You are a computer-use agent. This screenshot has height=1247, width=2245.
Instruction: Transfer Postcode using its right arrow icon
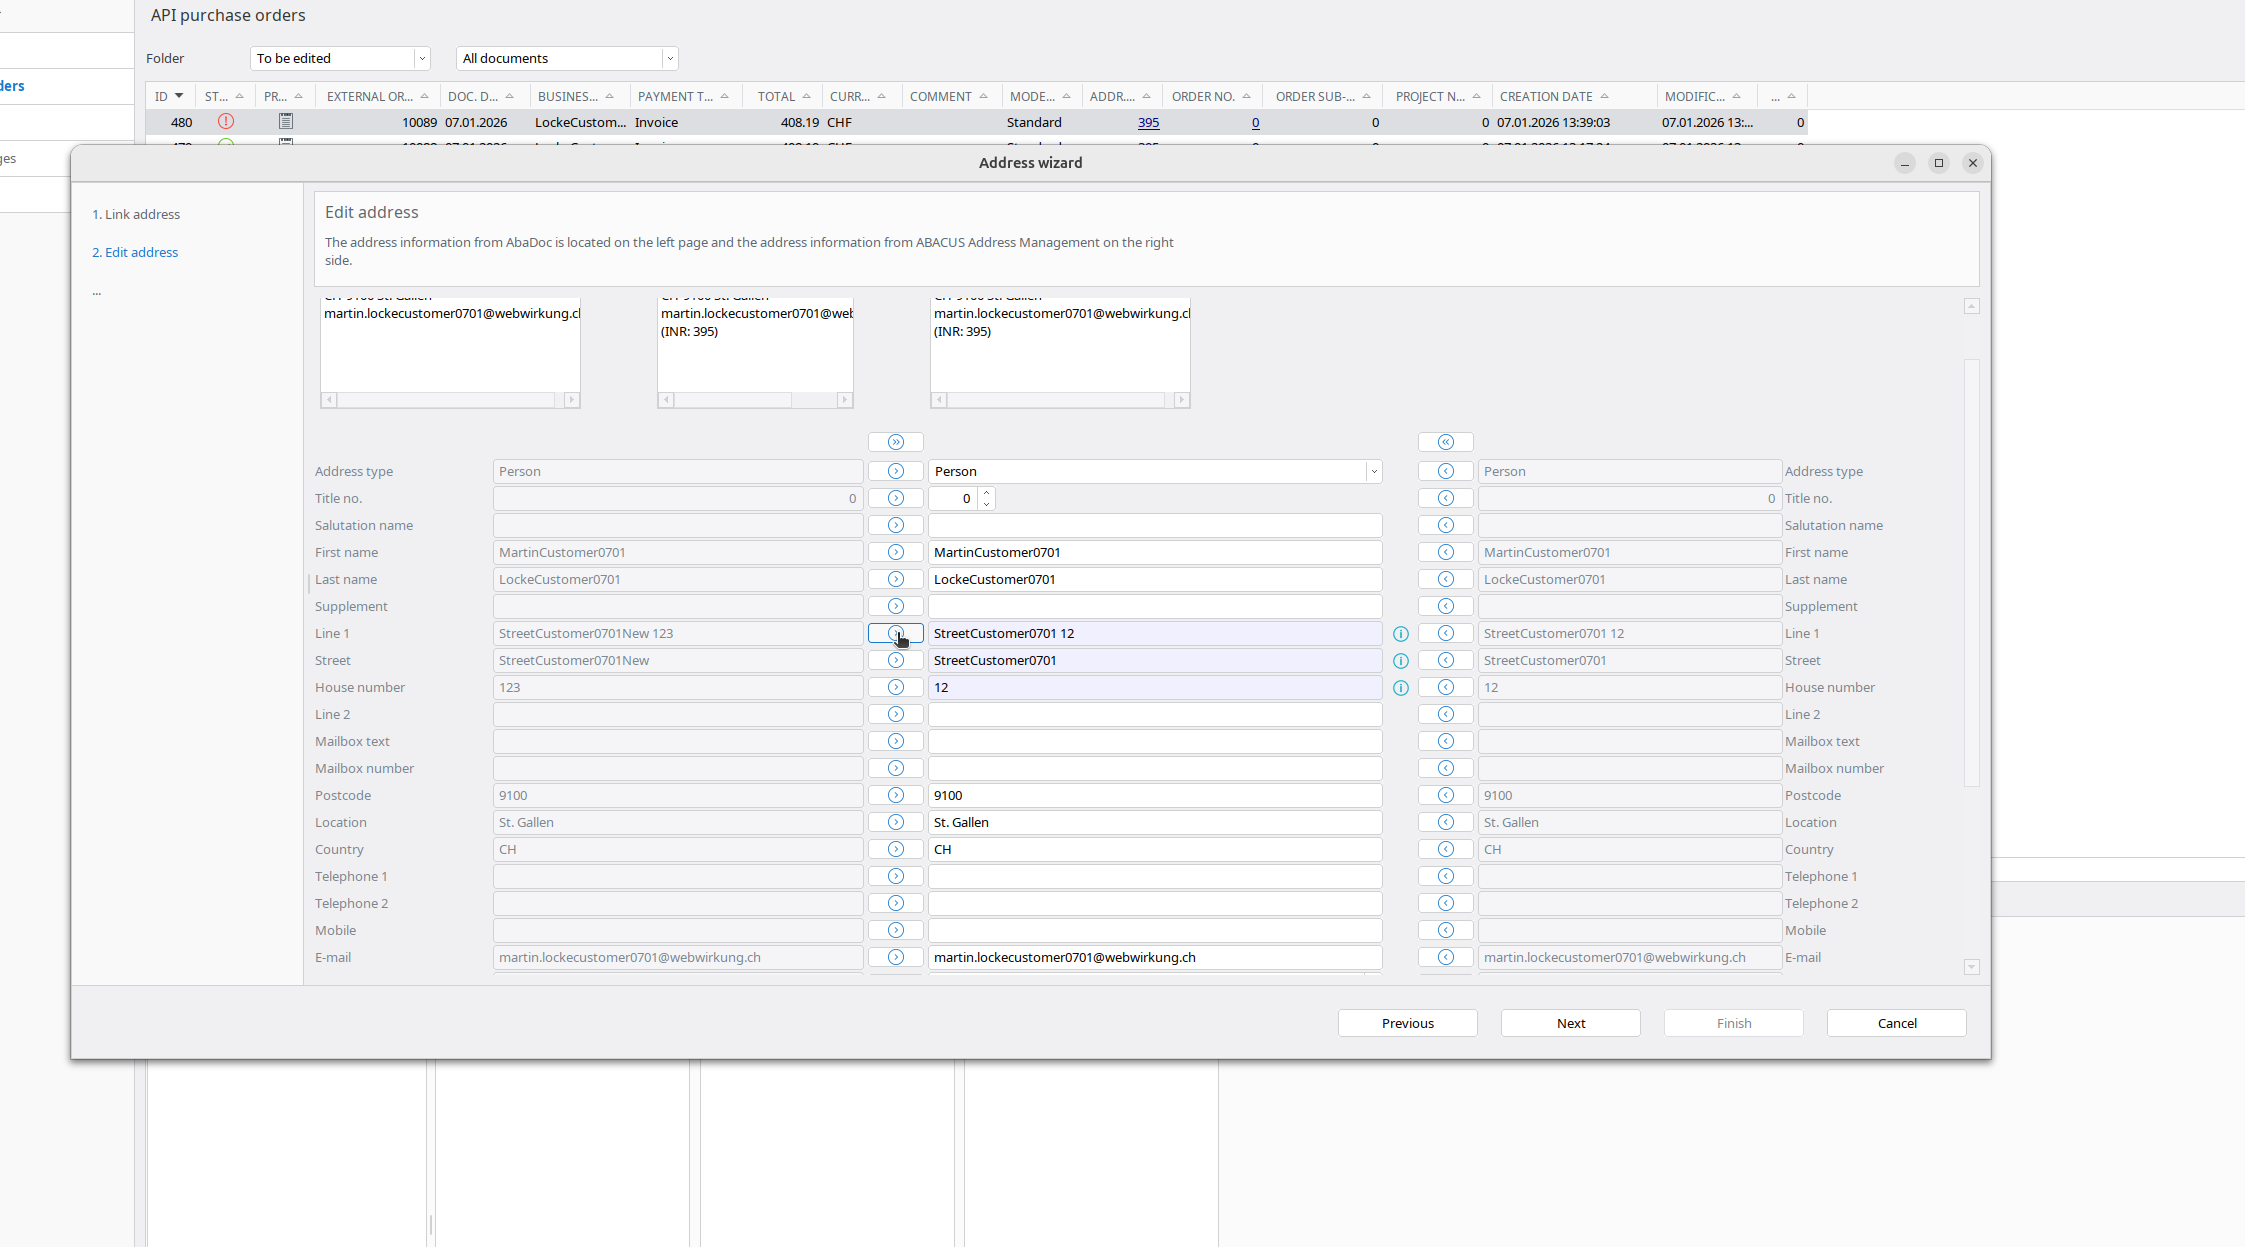click(895, 795)
